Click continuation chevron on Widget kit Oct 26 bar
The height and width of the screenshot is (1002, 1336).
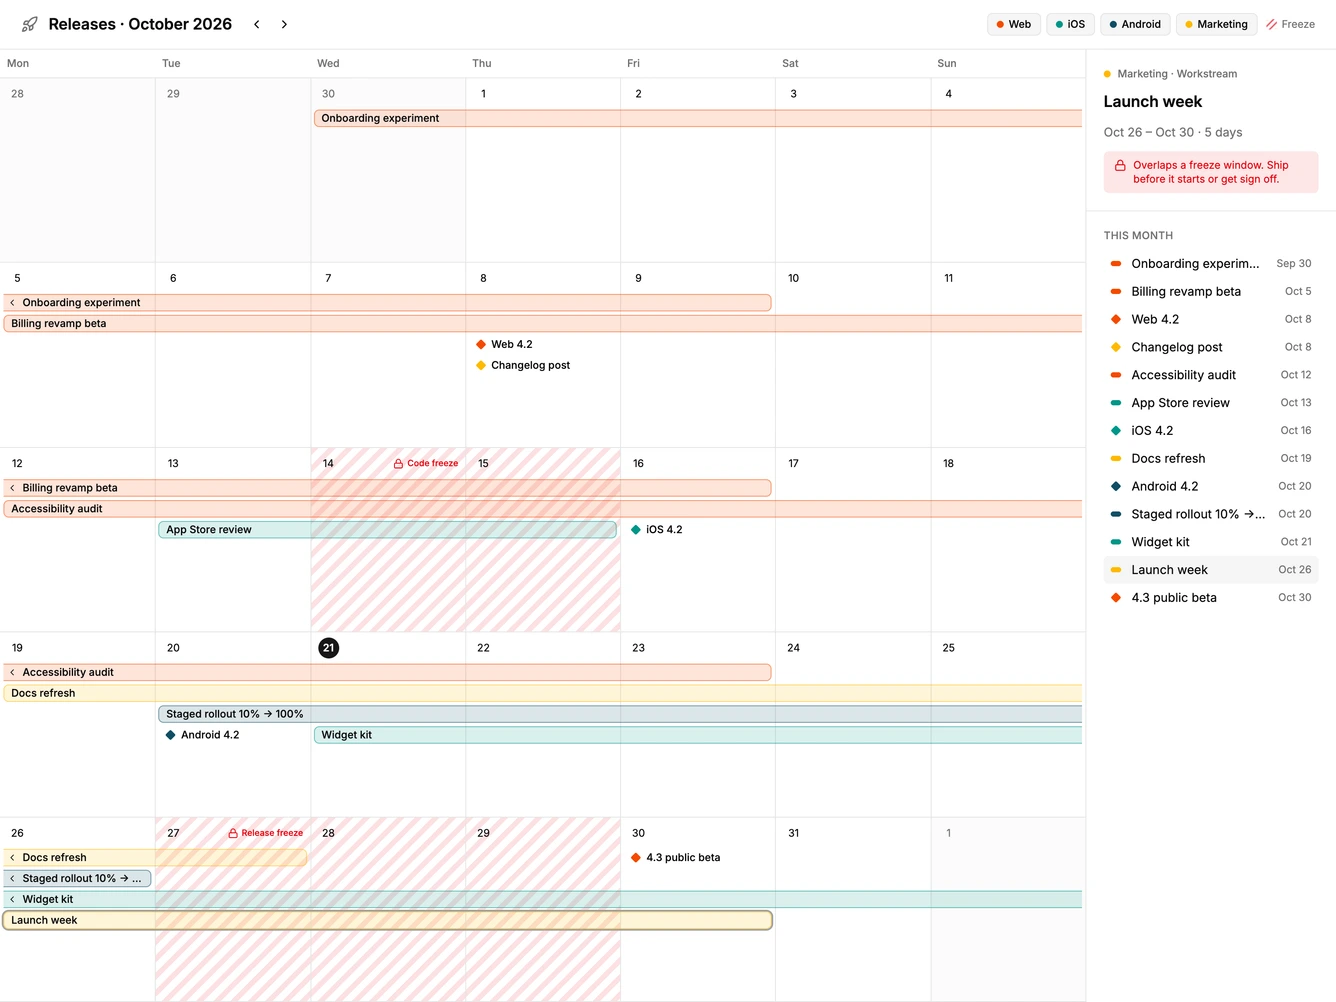tap(12, 899)
